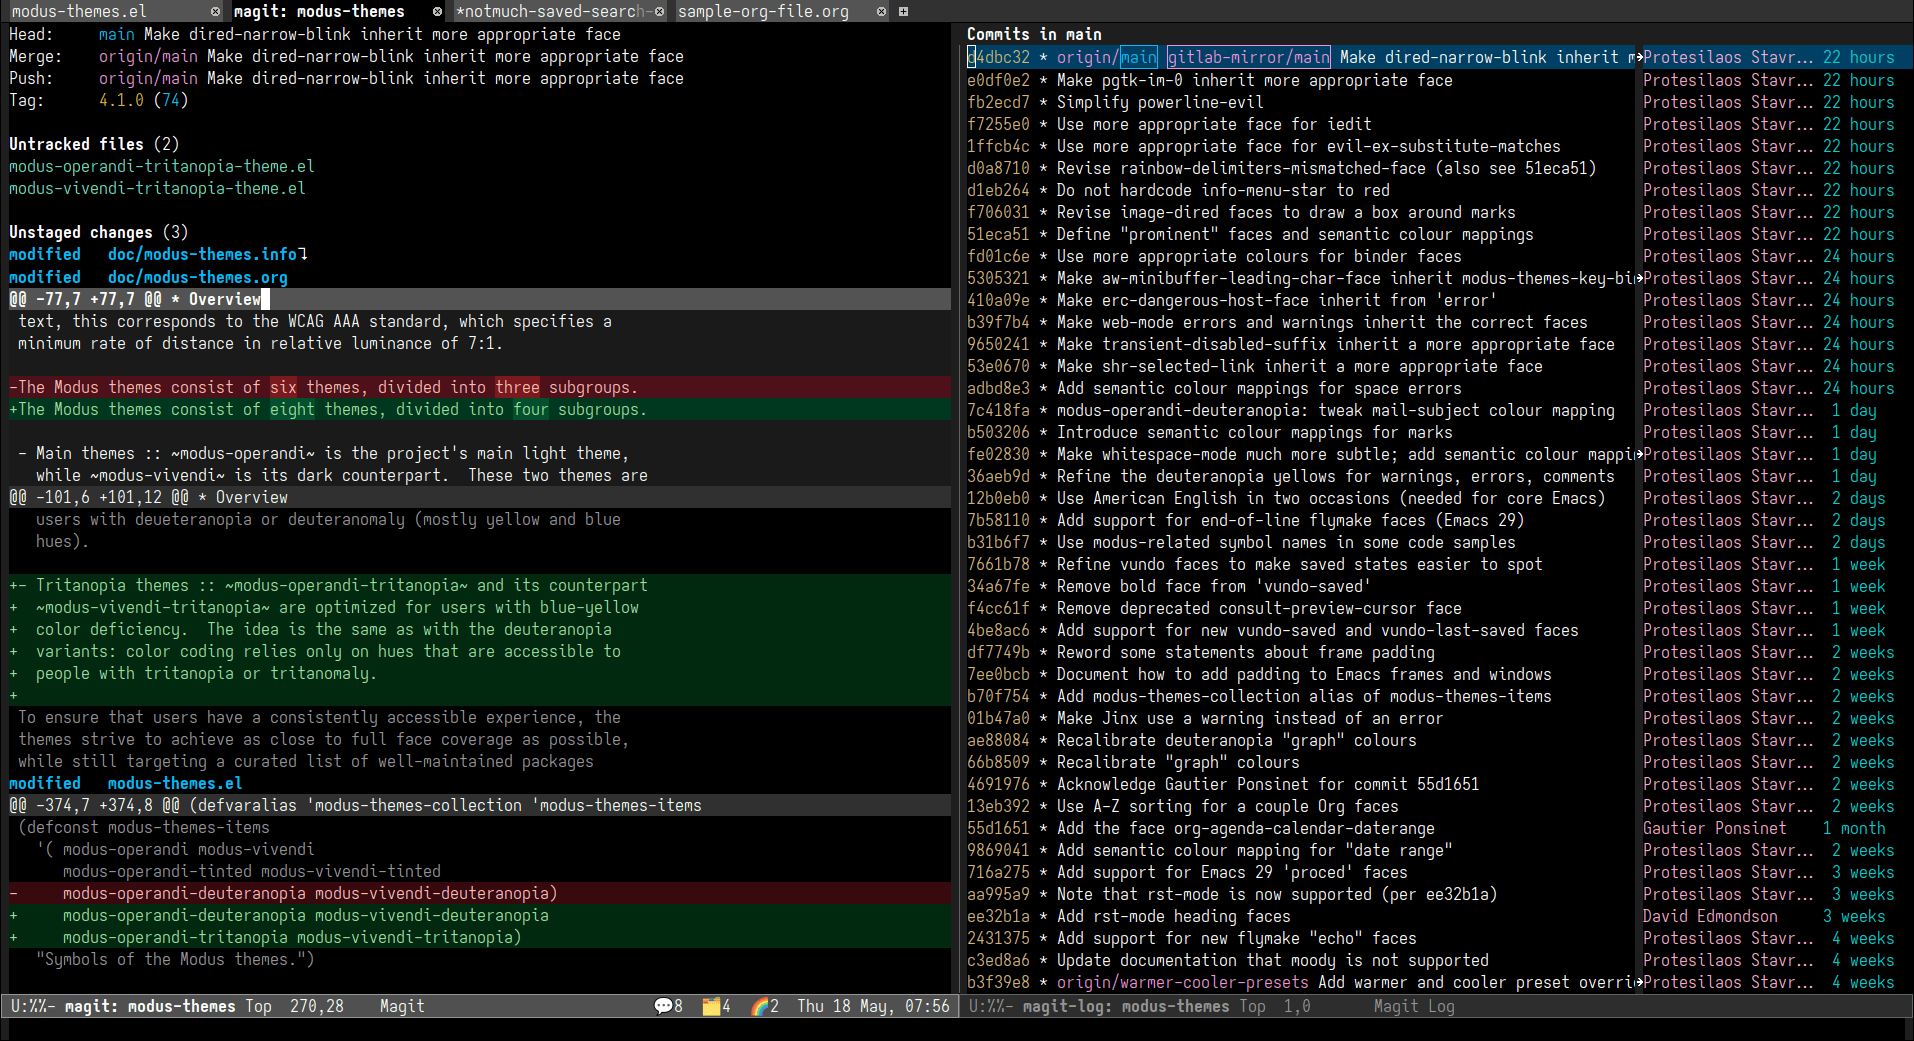Viewport: 1914px width, 1041px height.
Task: Click origin/main on the Merge line
Action: tap(148, 56)
